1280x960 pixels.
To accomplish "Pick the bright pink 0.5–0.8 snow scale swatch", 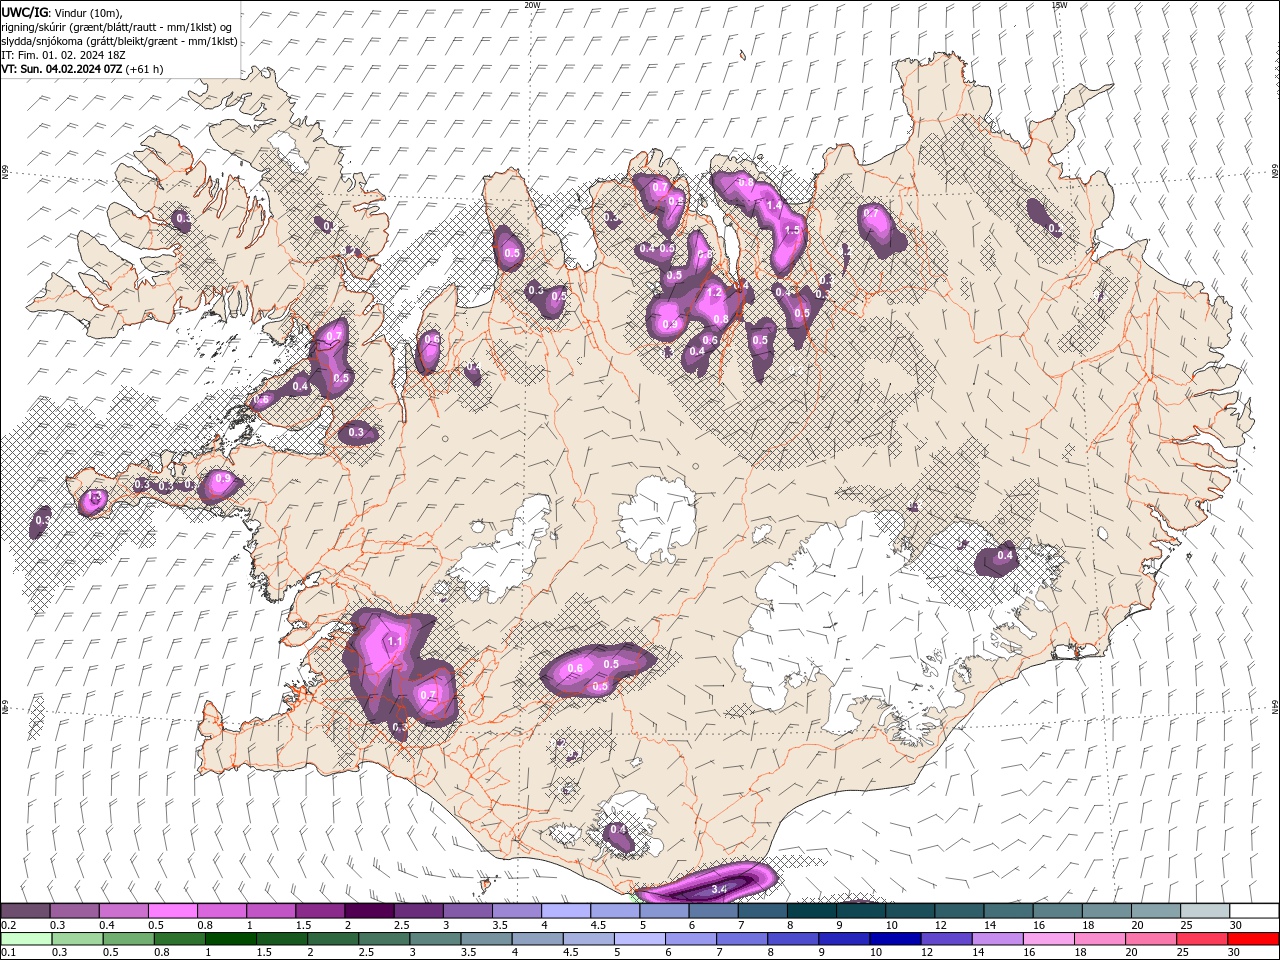I will tap(173, 911).
